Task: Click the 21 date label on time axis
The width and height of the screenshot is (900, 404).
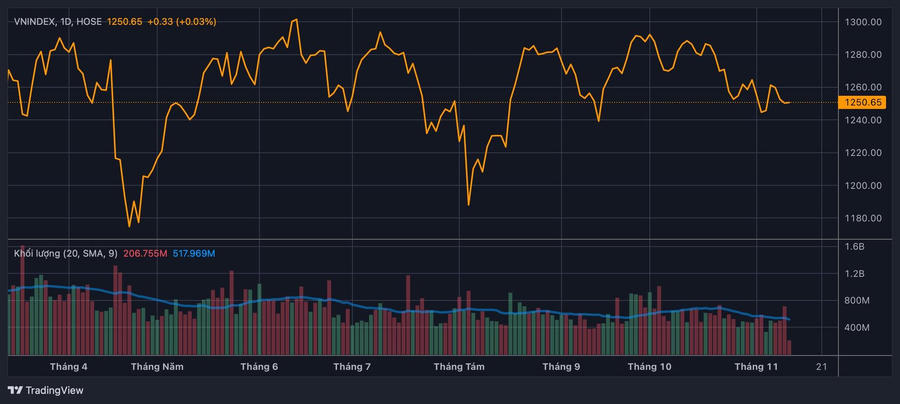Action: [821, 367]
